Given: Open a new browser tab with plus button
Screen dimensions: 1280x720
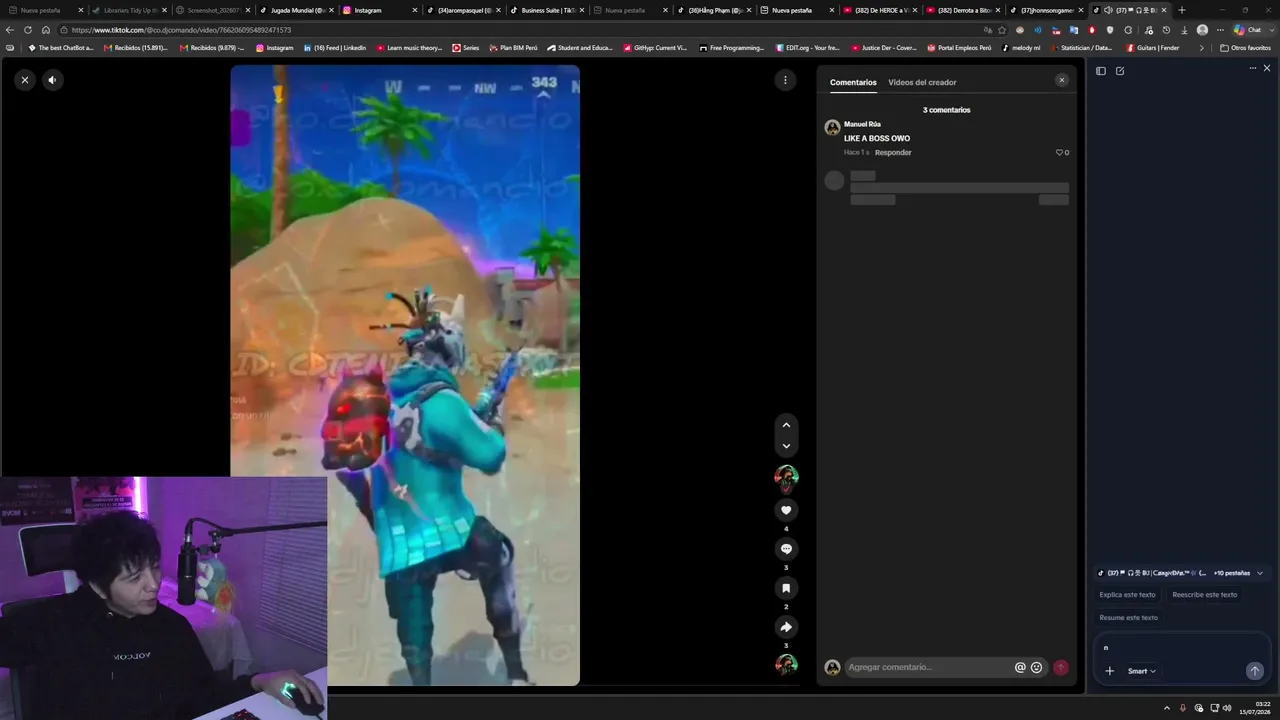Looking at the screenshot, I should [1181, 10].
